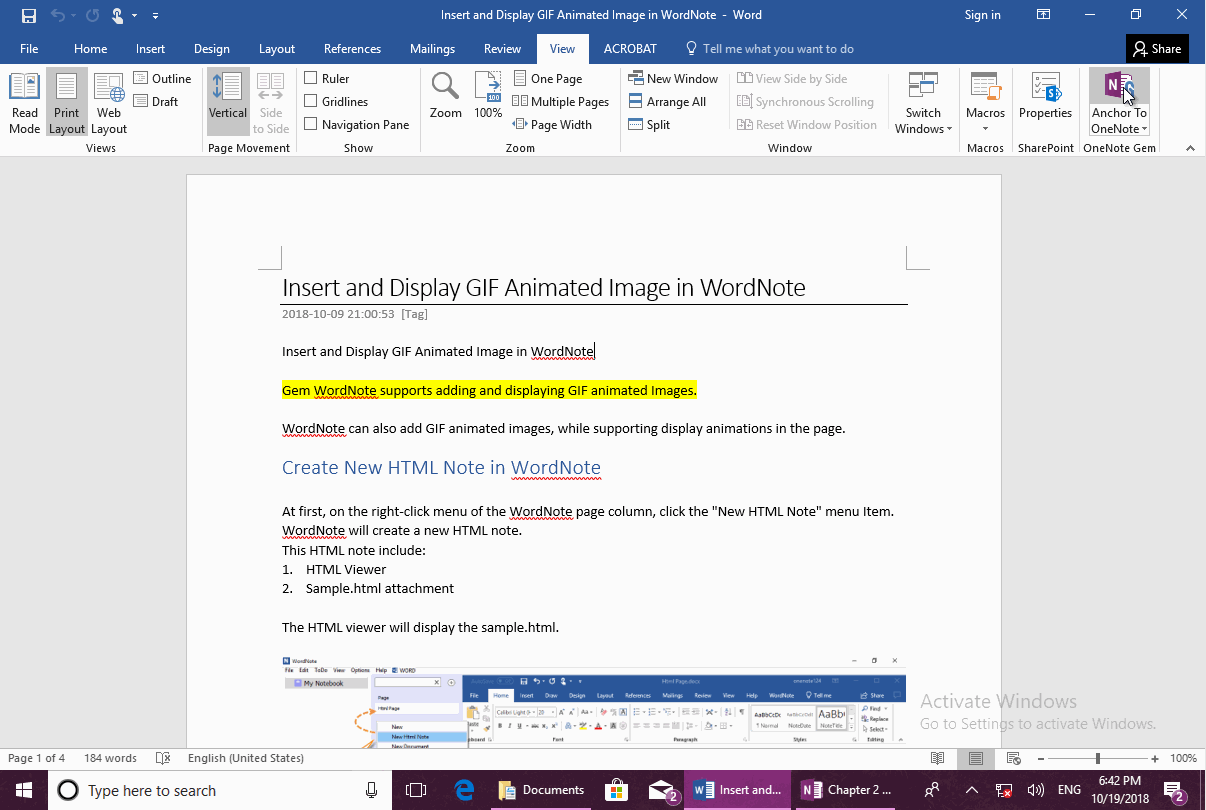Select Vertical page movement
The width and height of the screenshot is (1206, 810).
pos(228,104)
